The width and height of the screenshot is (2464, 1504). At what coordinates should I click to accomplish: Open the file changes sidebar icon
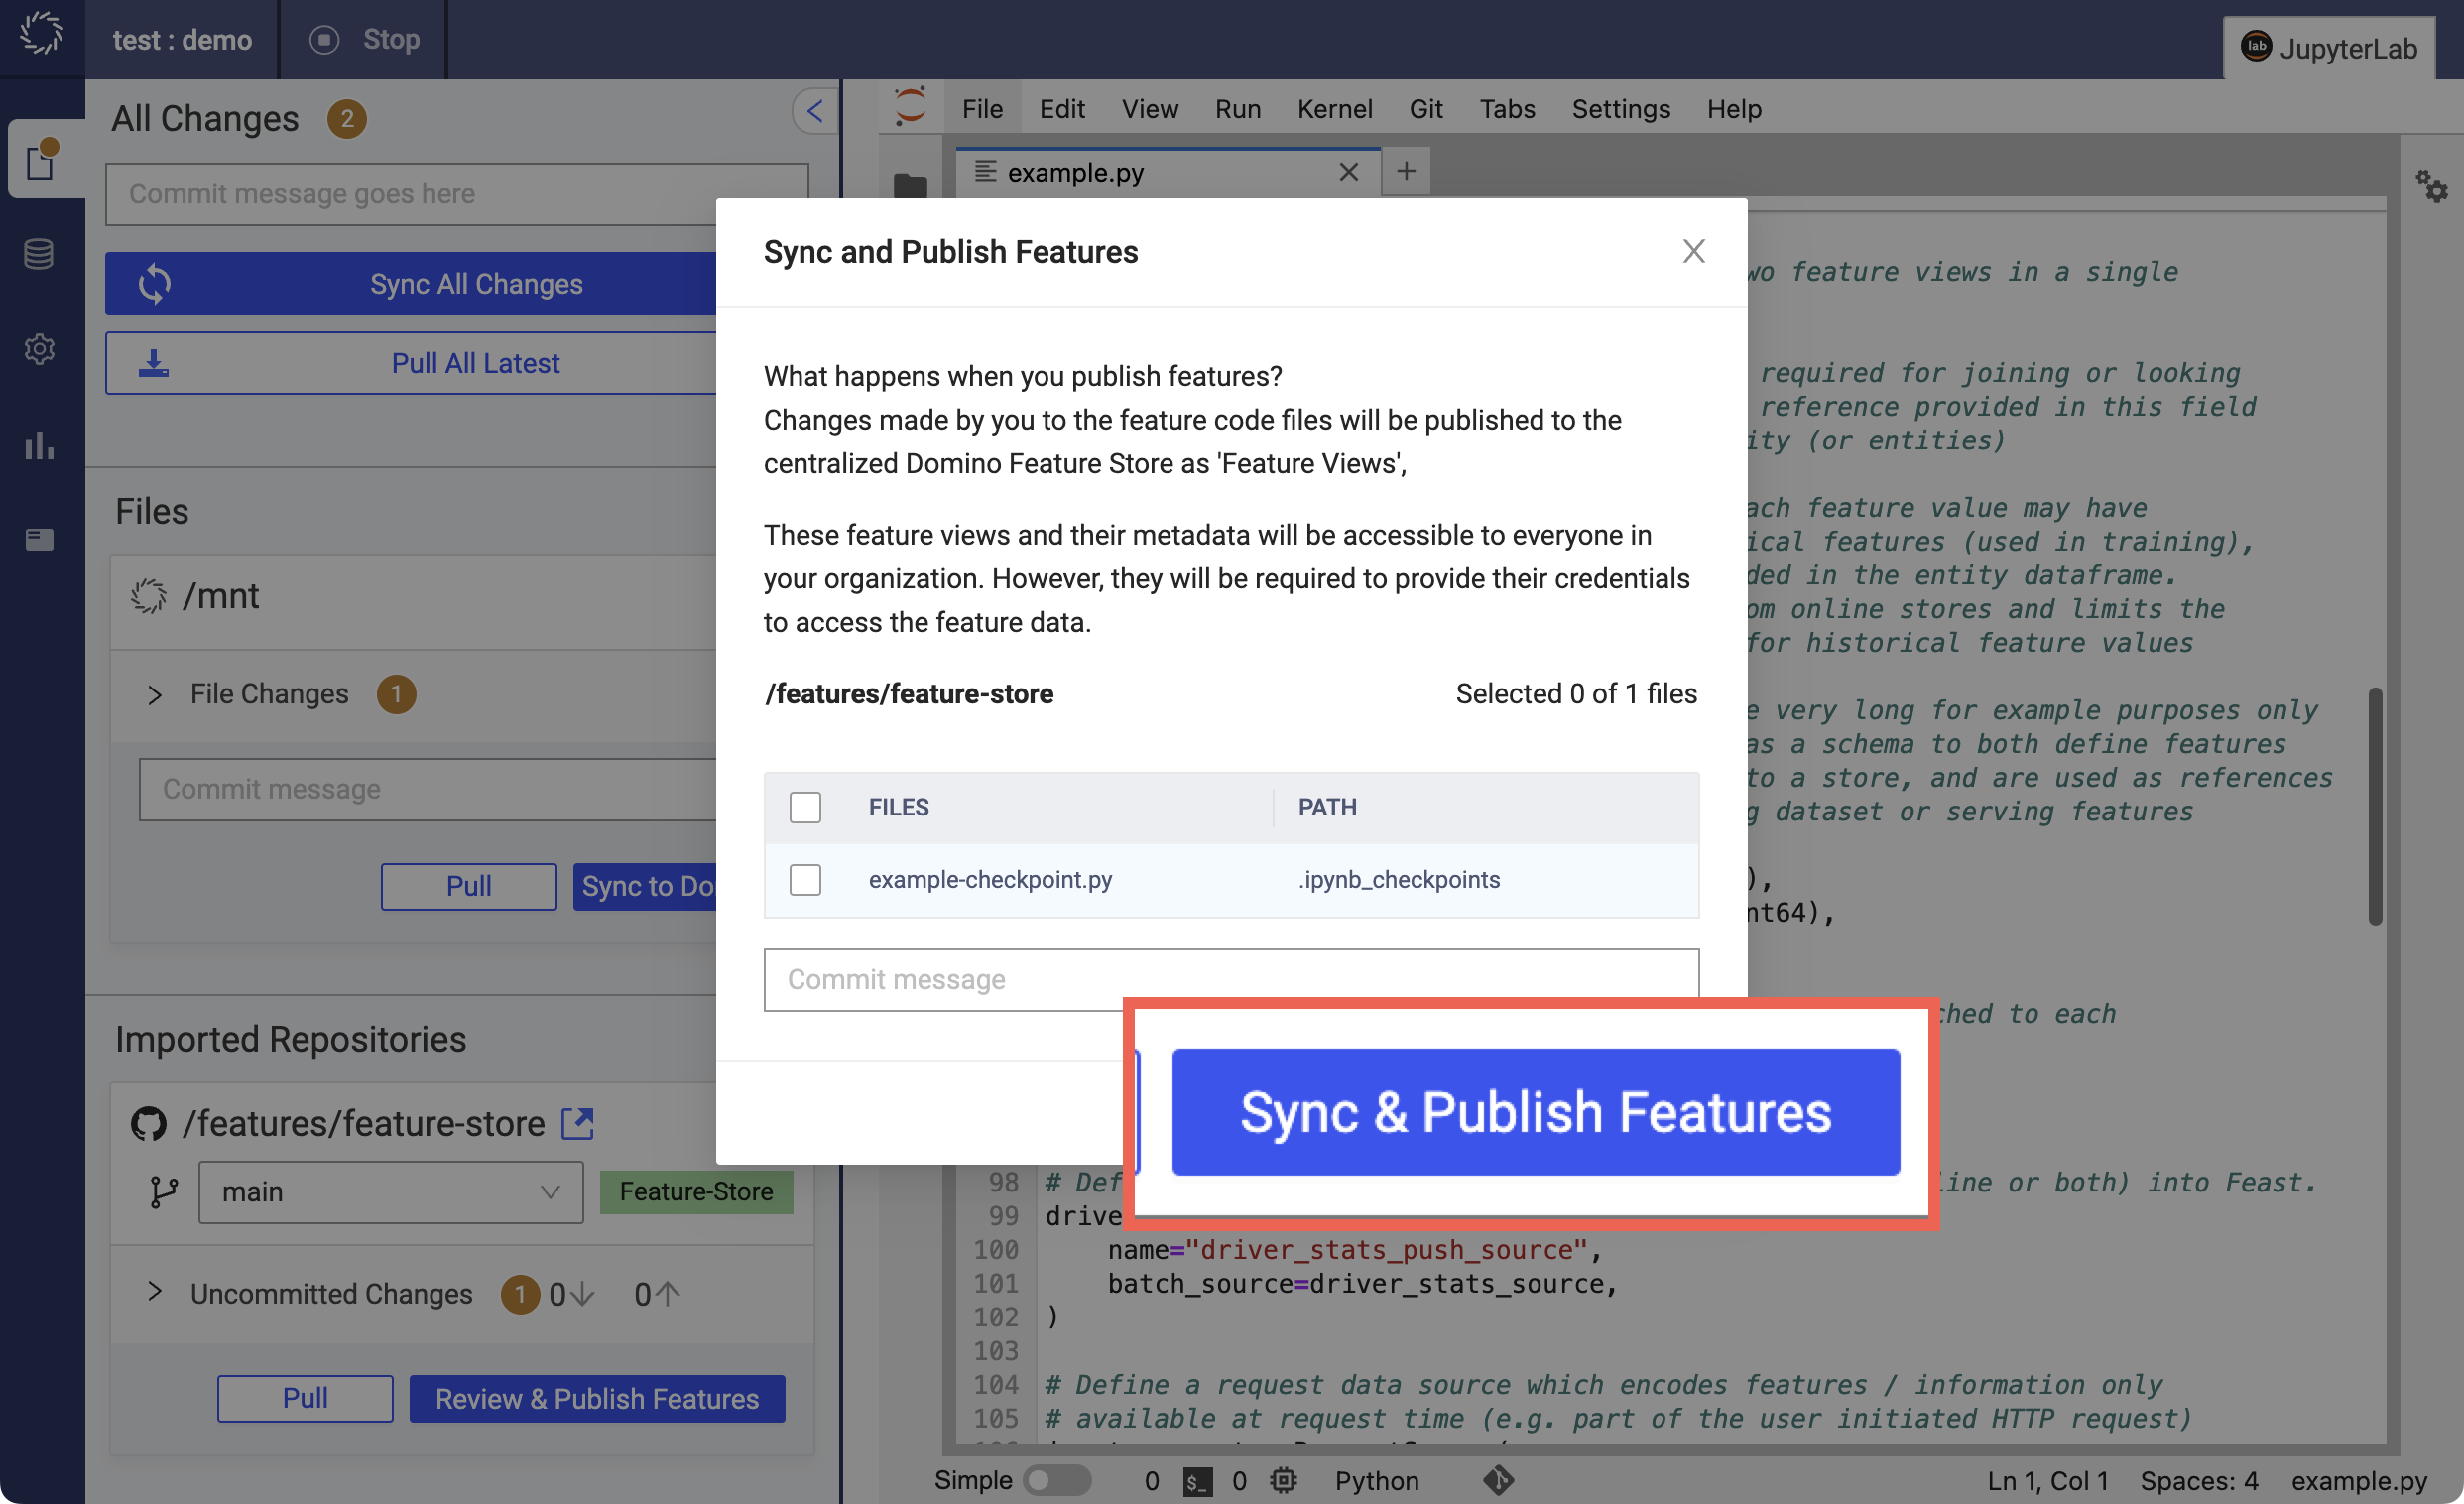click(41, 160)
